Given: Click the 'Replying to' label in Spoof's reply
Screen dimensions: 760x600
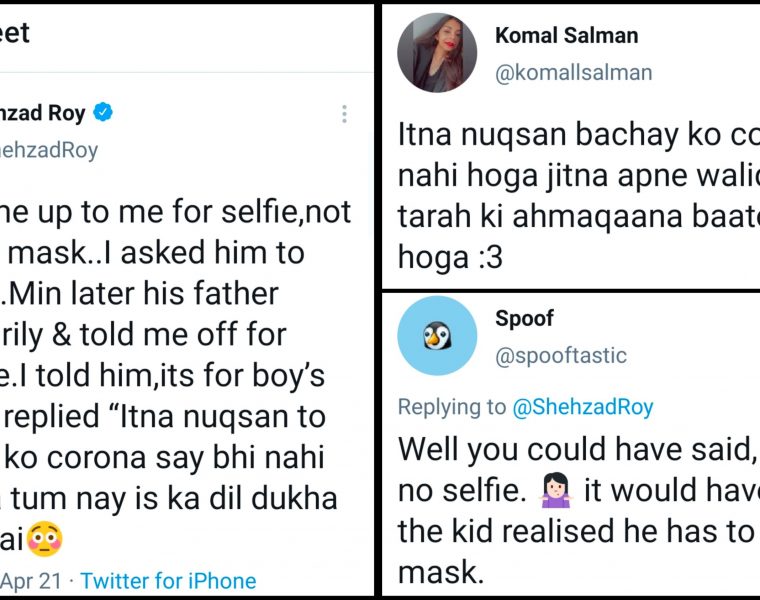Looking at the screenshot, I should [452, 406].
